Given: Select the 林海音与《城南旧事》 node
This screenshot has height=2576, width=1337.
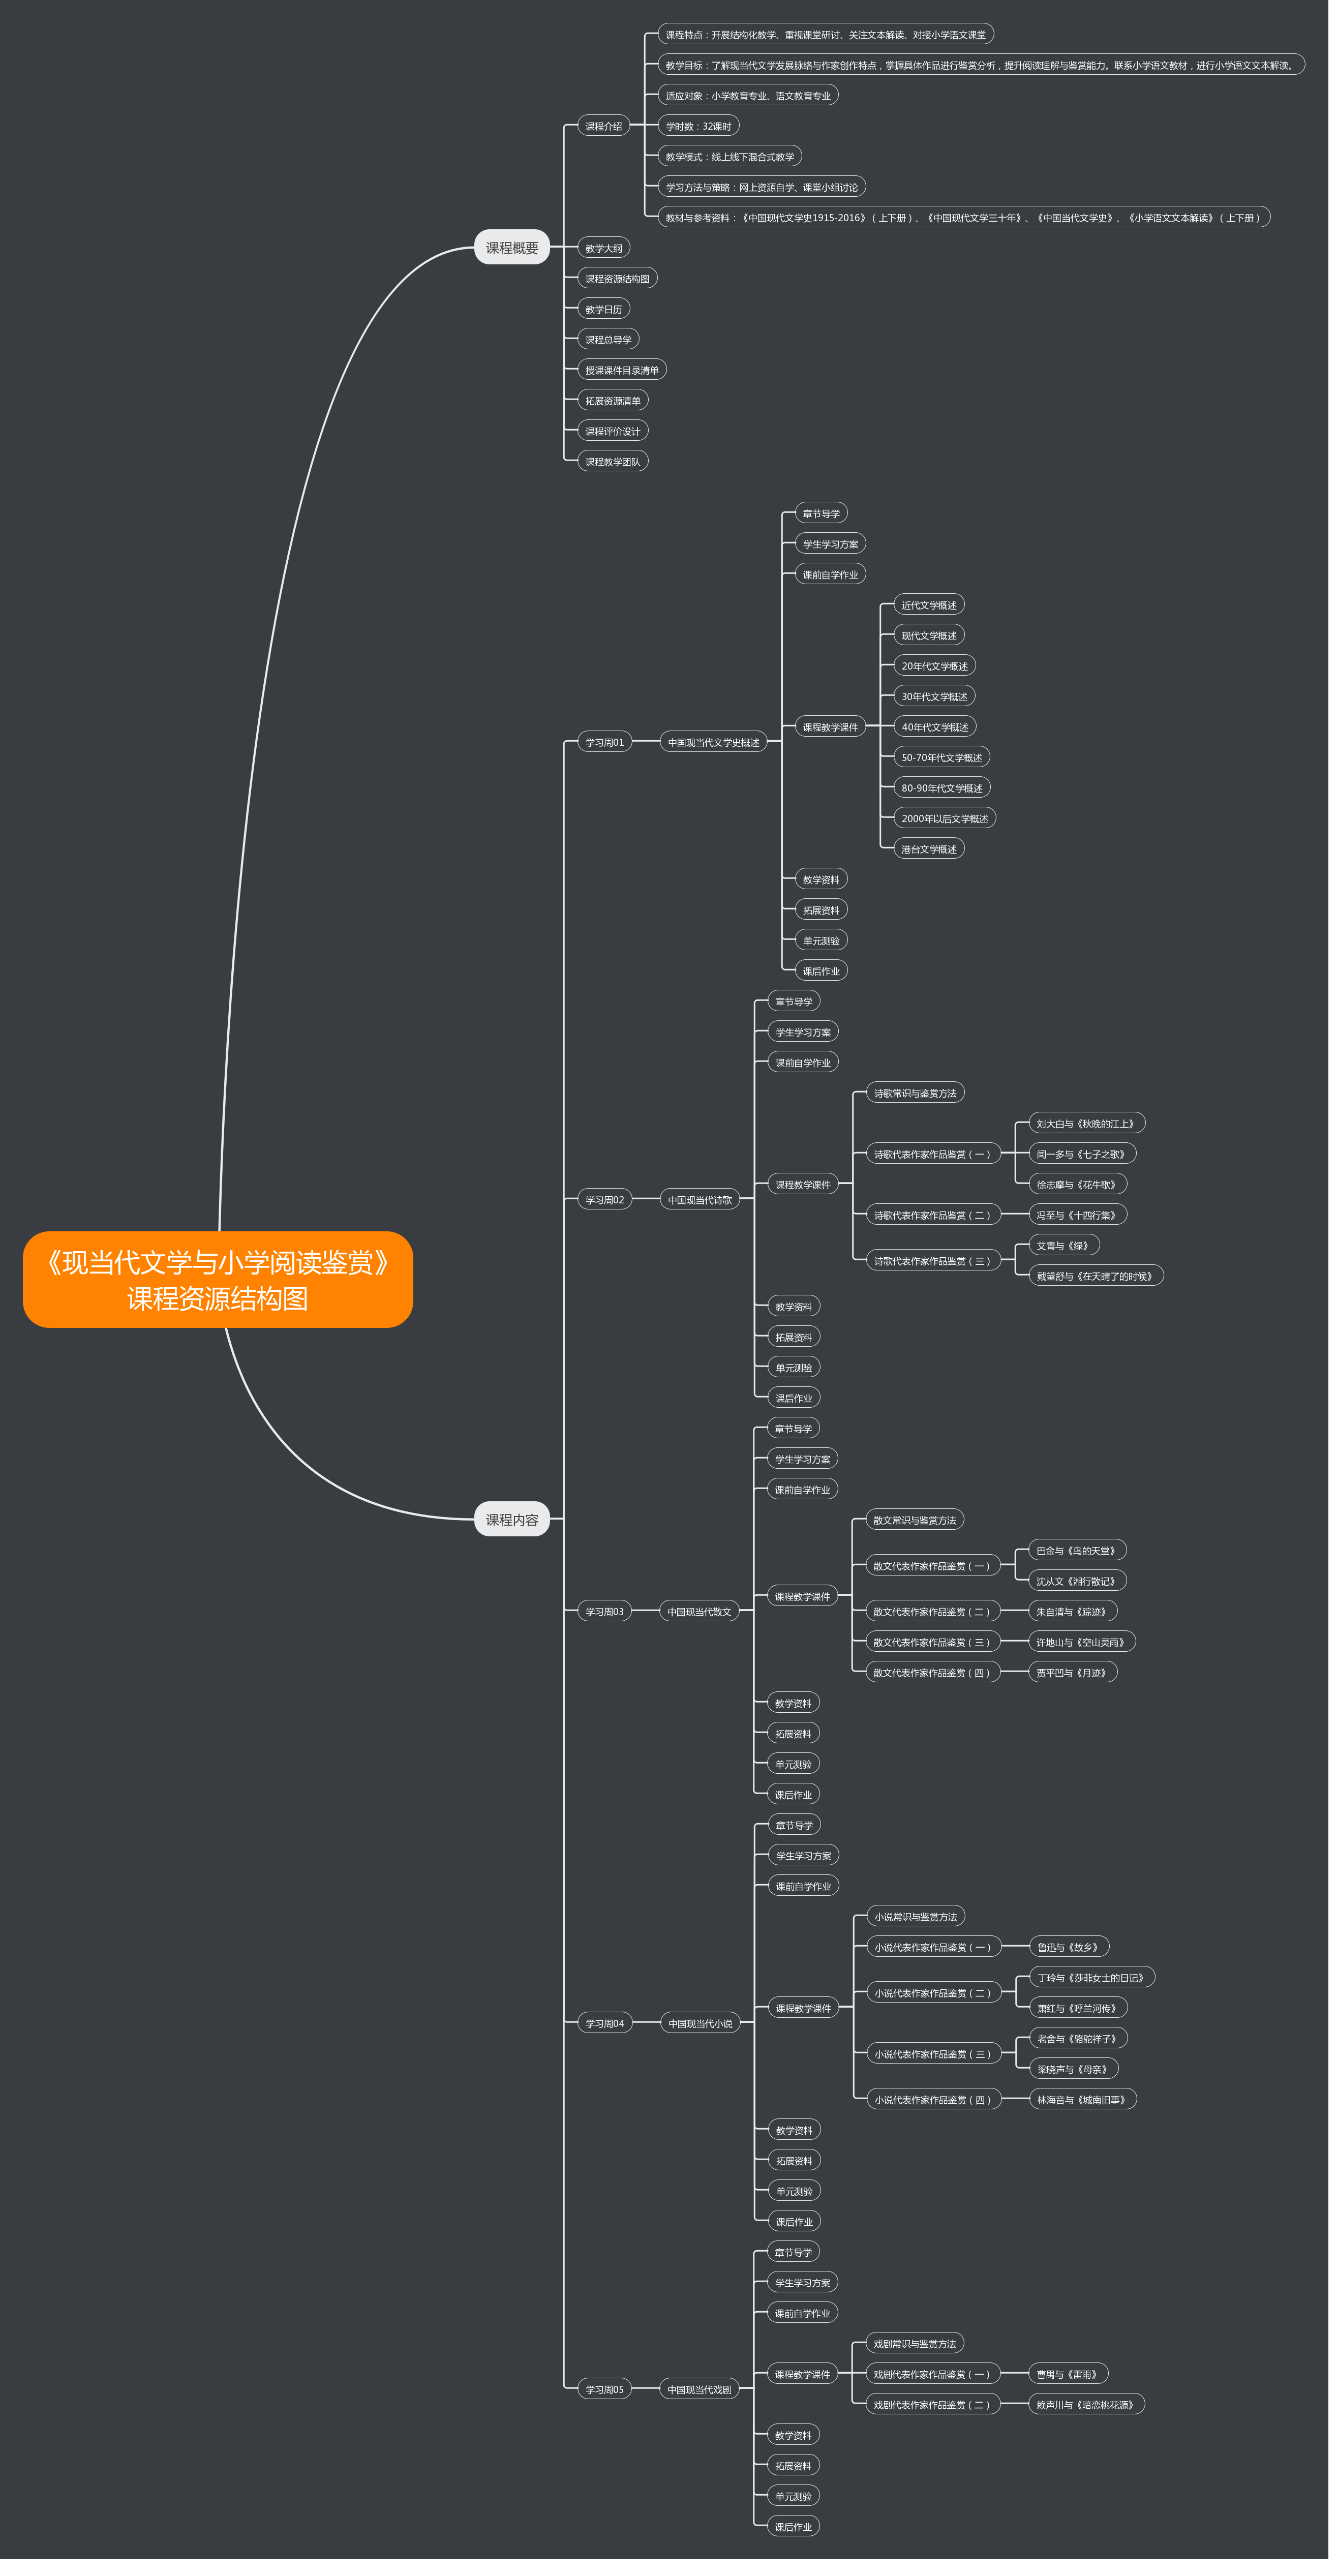Looking at the screenshot, I should (x=1082, y=2099).
